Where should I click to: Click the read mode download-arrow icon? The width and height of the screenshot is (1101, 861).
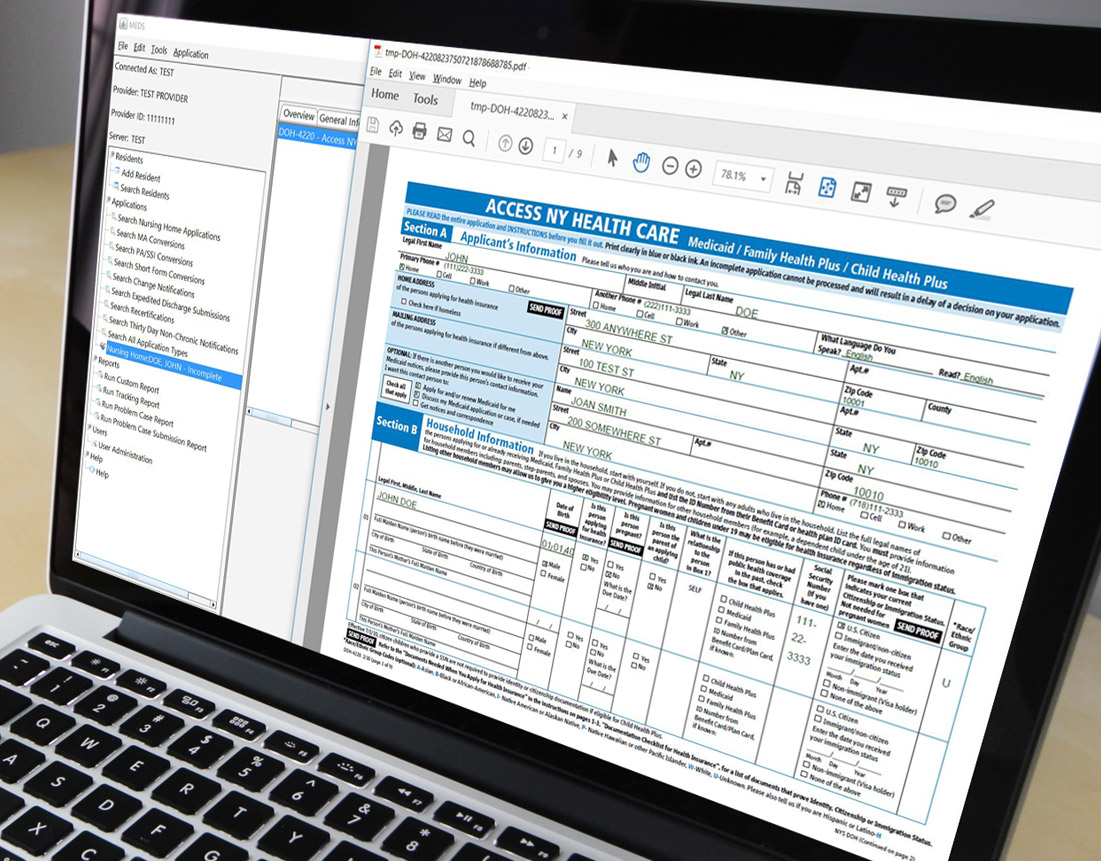tap(896, 197)
